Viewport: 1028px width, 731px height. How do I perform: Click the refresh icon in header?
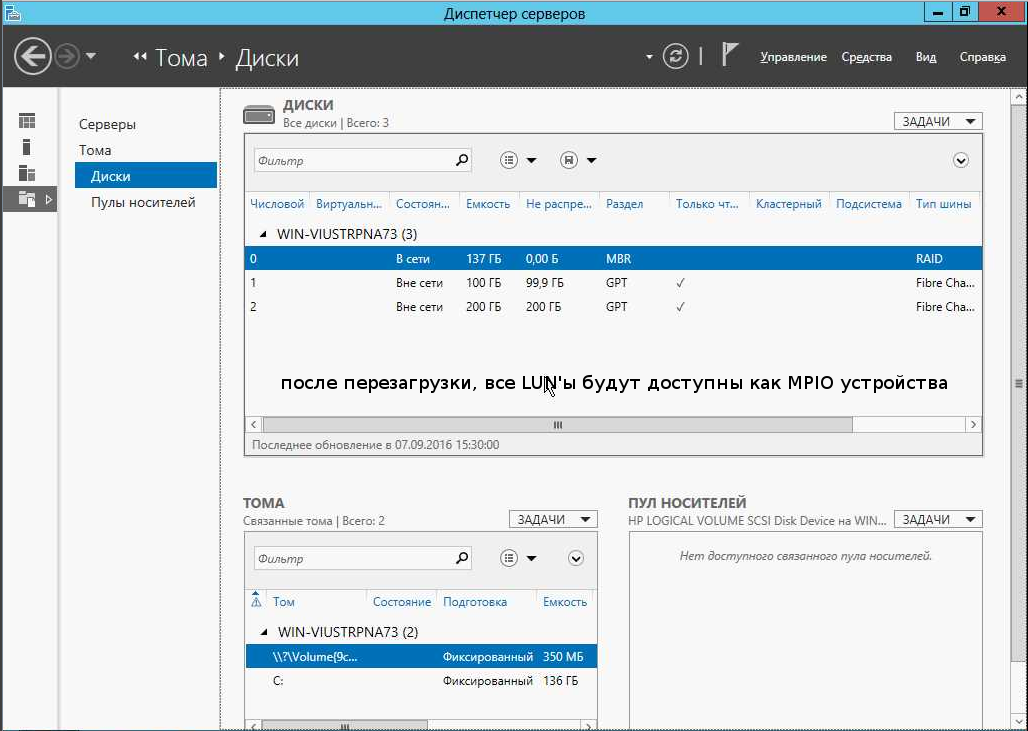pyautogui.click(x=675, y=56)
